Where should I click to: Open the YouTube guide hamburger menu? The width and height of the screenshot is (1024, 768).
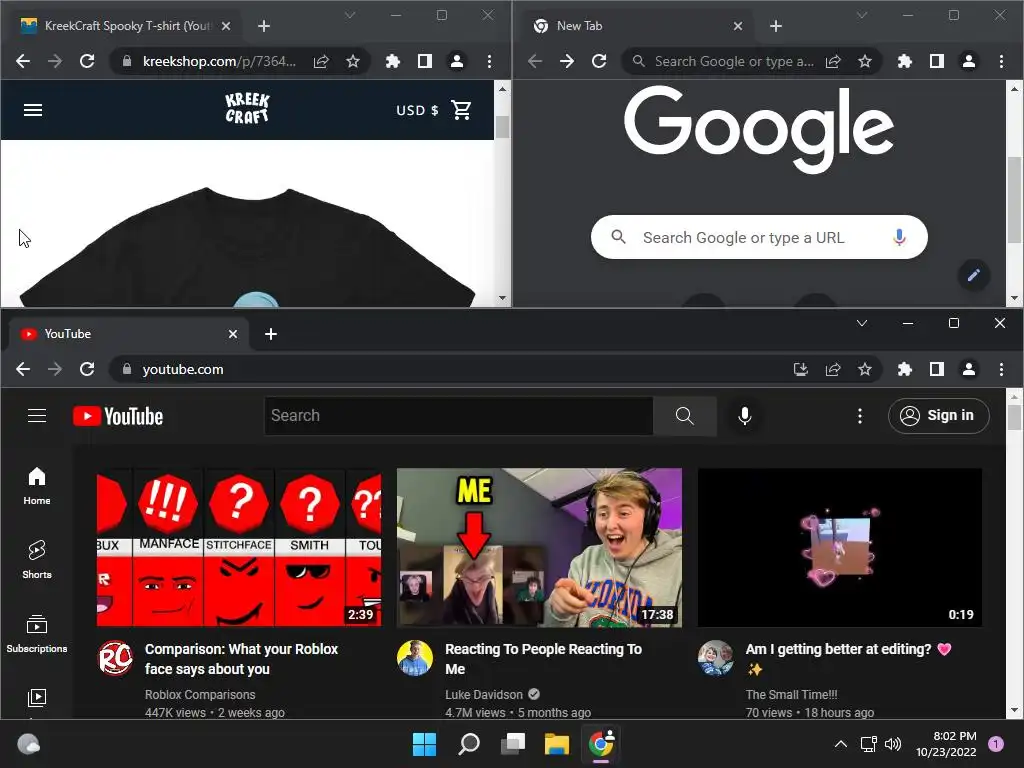[37, 415]
